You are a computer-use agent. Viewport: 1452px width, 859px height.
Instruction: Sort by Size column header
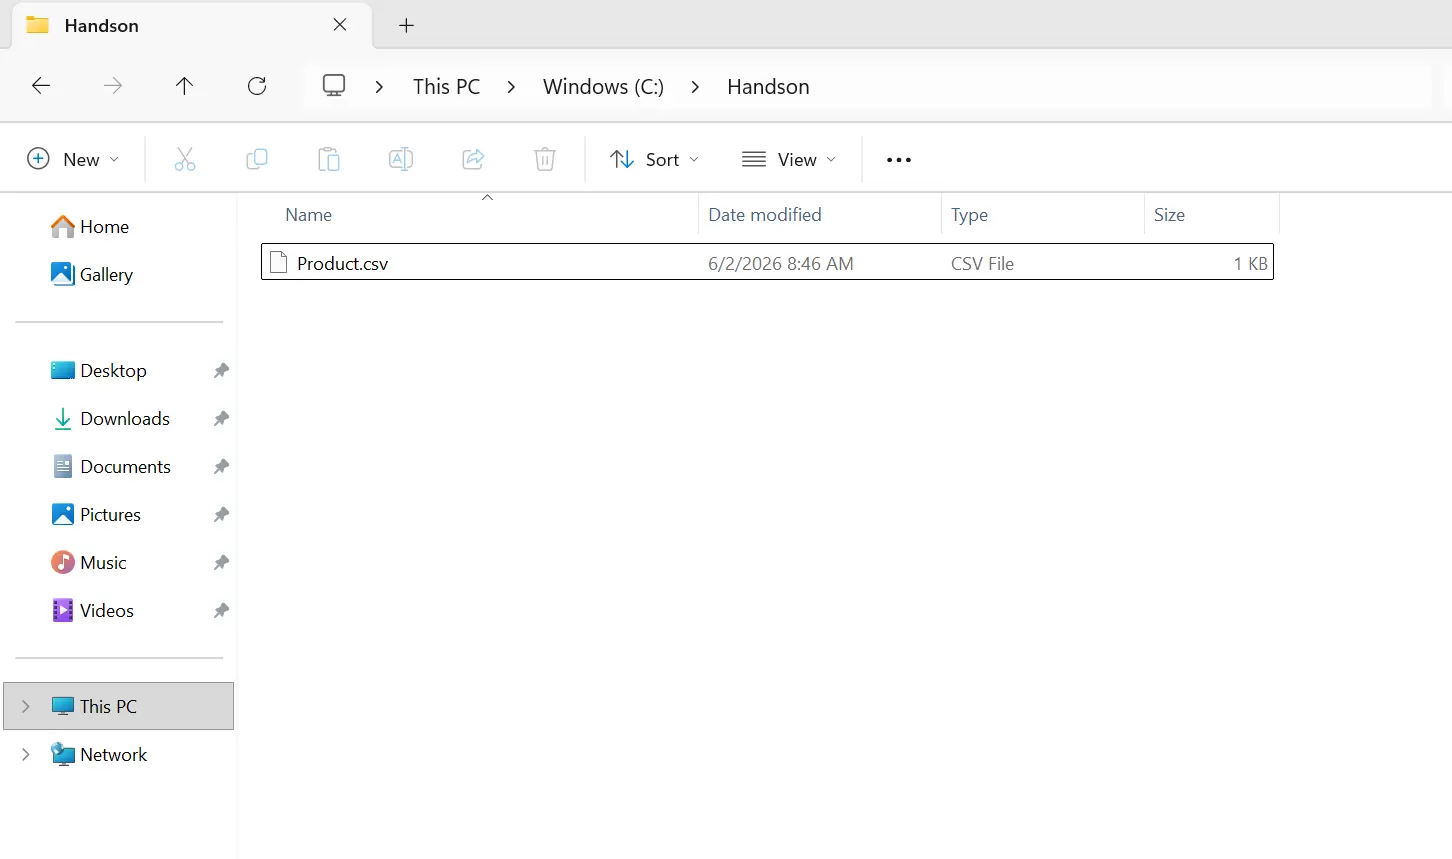pos(1169,215)
